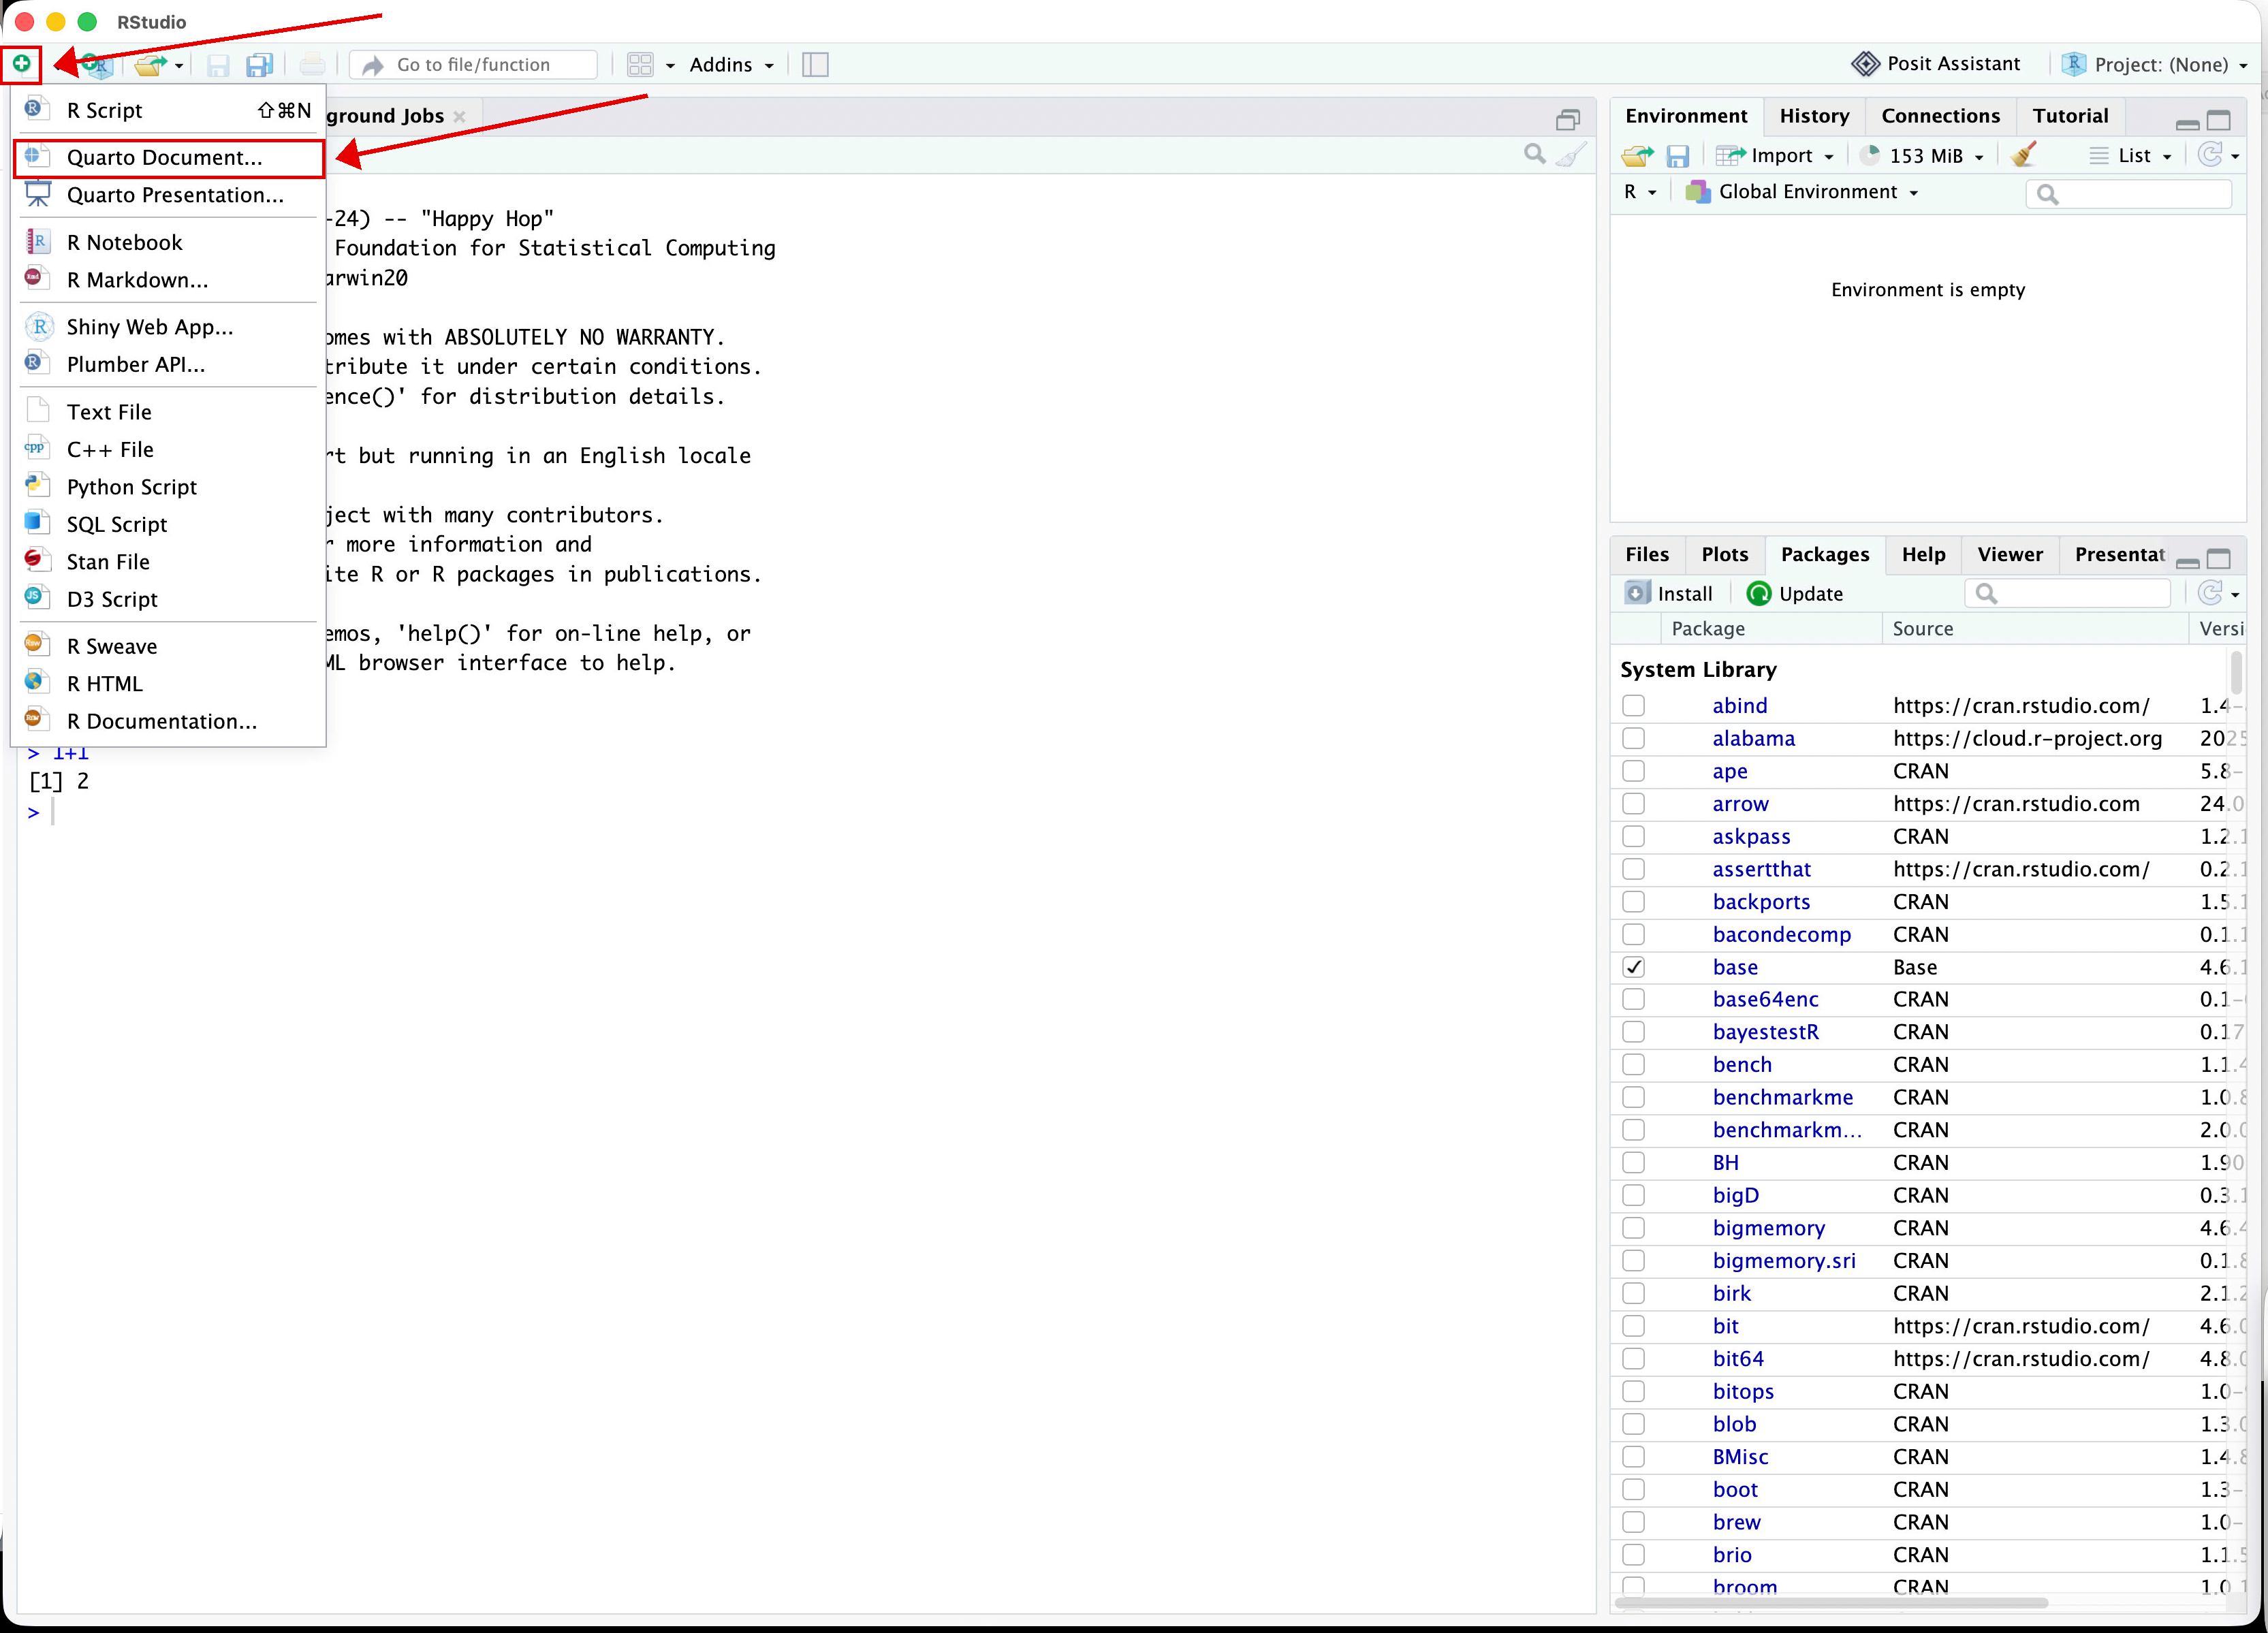Open the Addins dropdown
The image size is (2268, 1633).
coord(731,65)
